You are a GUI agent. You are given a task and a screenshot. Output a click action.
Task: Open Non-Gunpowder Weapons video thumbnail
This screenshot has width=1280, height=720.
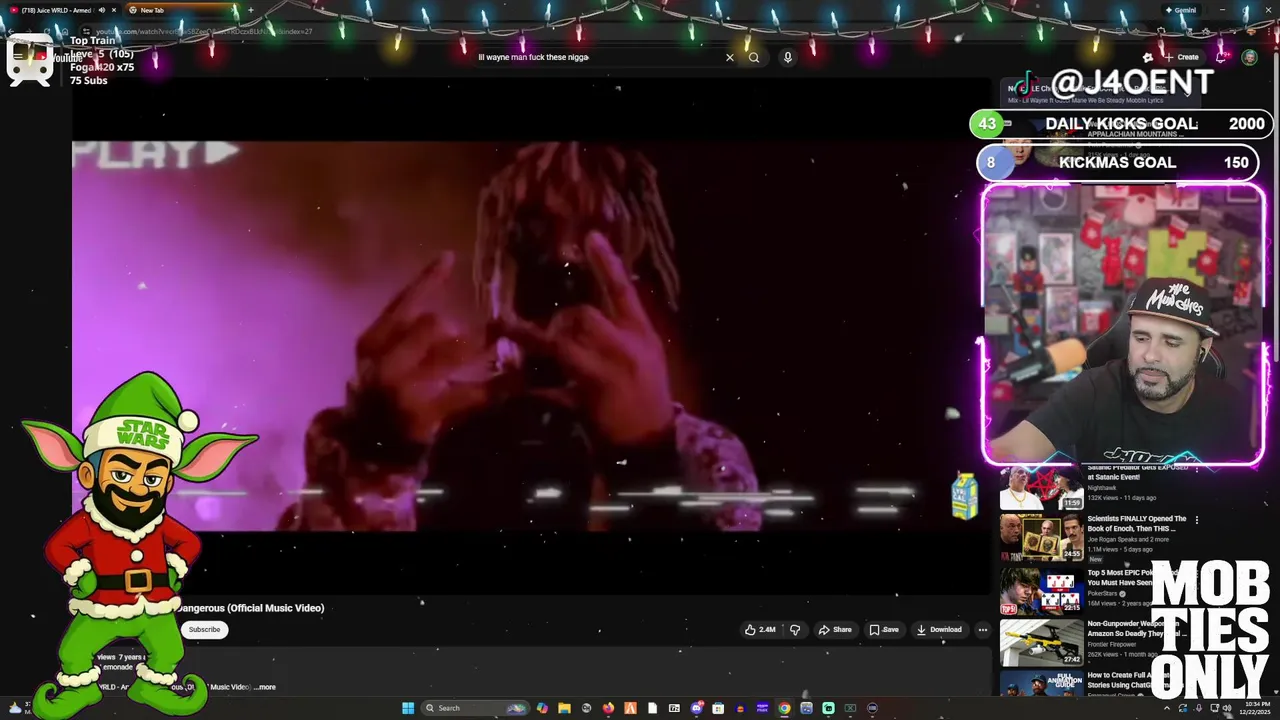coord(1041,643)
